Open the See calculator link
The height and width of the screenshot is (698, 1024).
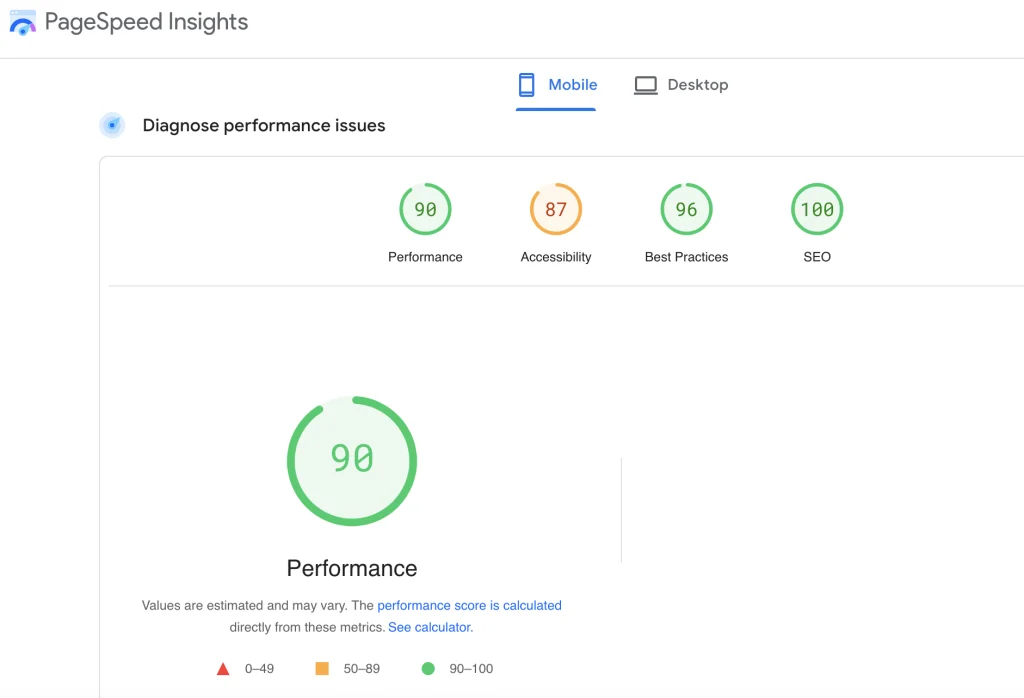click(x=430, y=627)
